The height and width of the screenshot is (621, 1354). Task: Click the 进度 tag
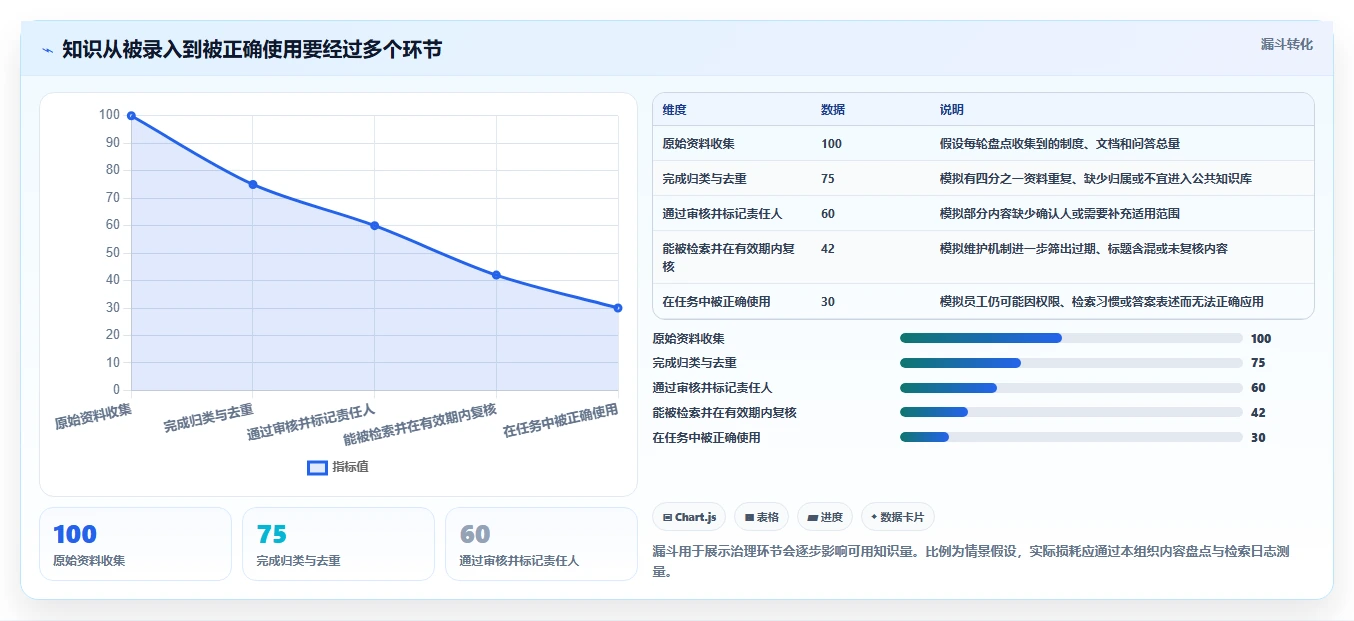pyautogui.click(x=825, y=517)
